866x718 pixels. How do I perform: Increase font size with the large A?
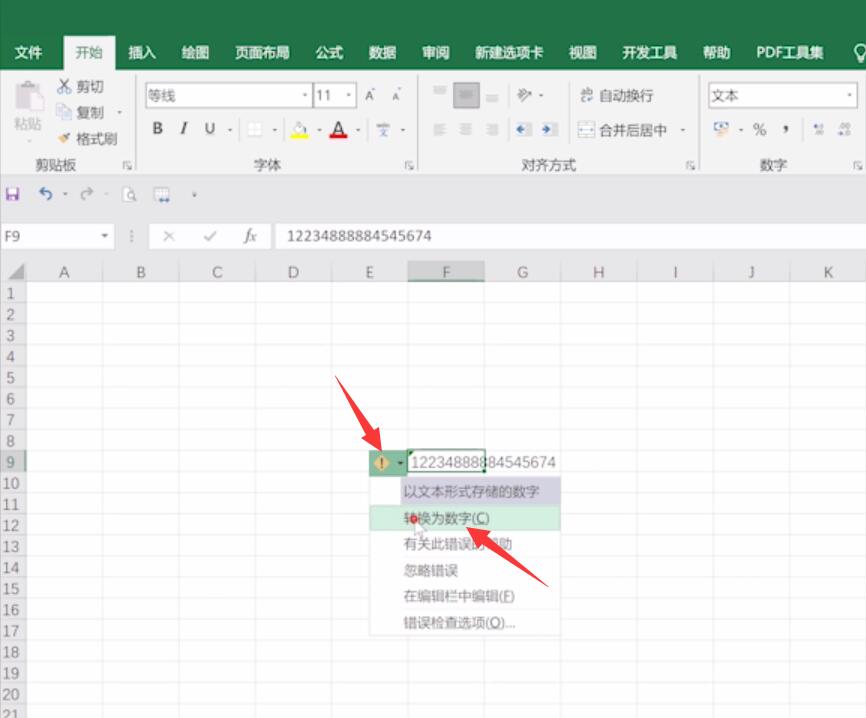point(370,96)
